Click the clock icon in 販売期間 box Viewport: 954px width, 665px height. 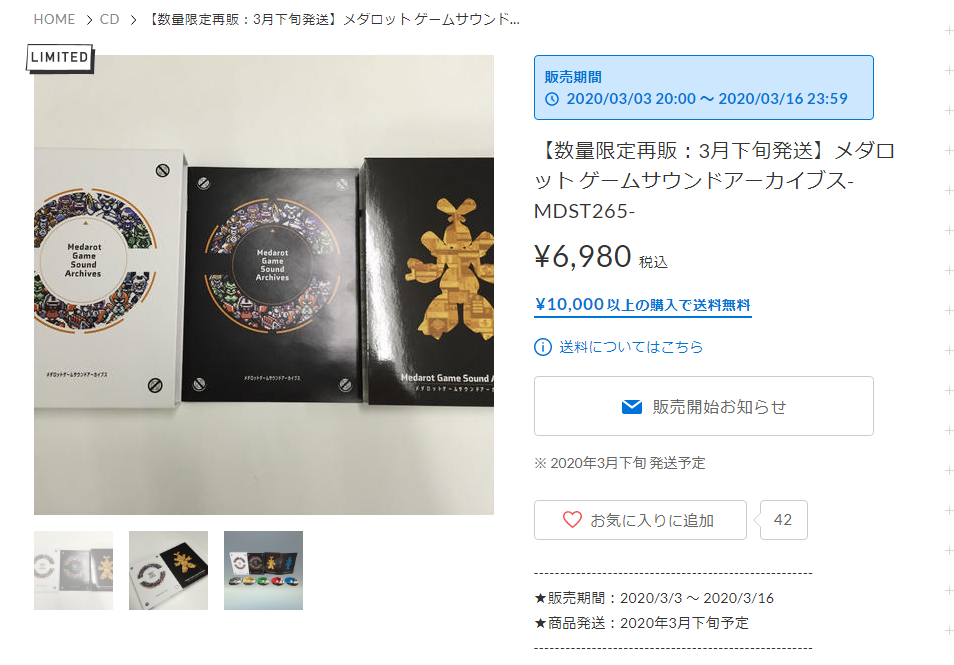[552, 99]
